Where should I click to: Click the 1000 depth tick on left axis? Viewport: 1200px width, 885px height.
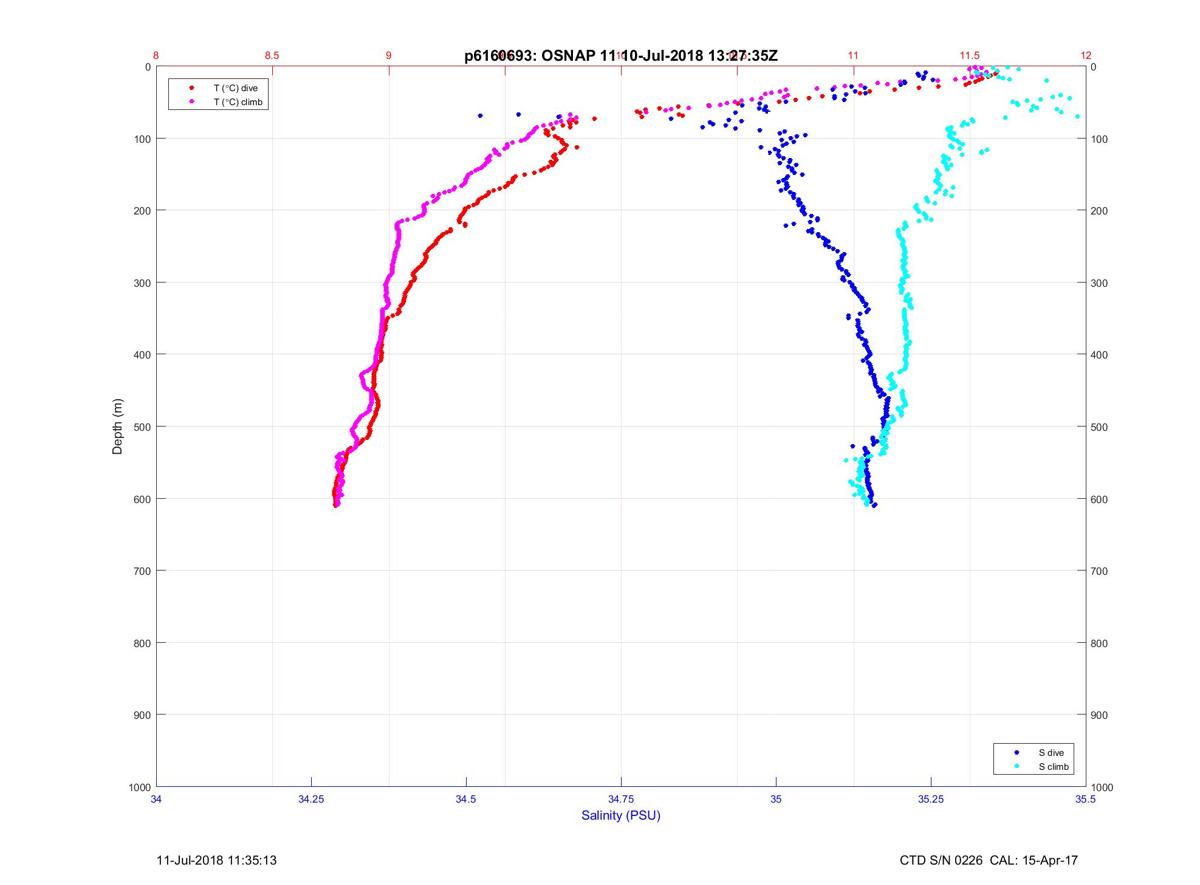pos(138,787)
